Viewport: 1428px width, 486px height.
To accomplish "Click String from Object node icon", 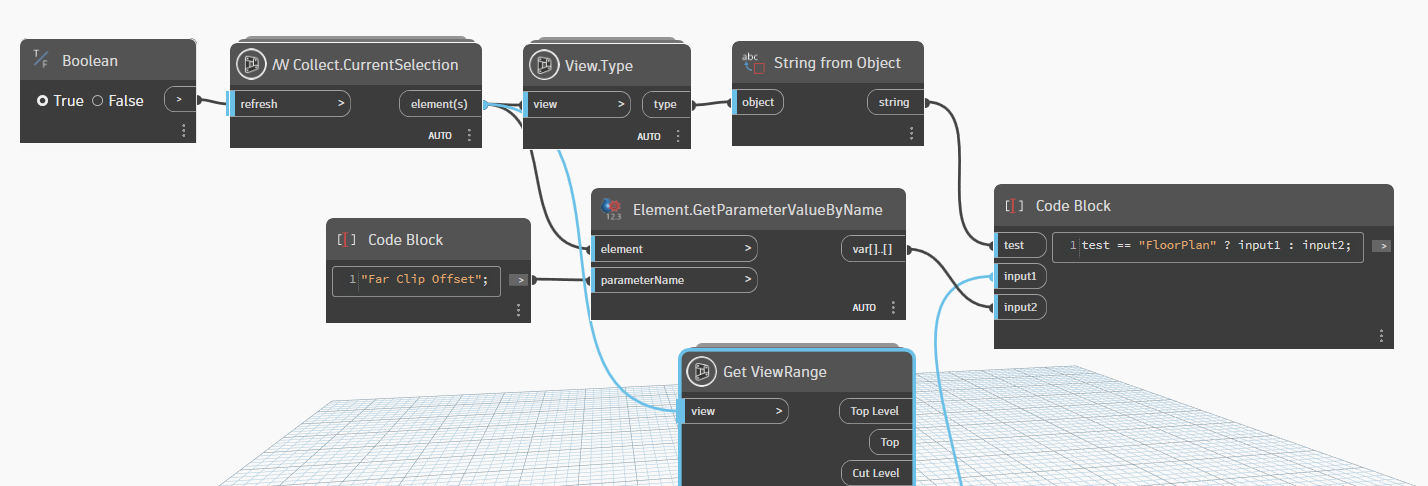I will (753, 63).
